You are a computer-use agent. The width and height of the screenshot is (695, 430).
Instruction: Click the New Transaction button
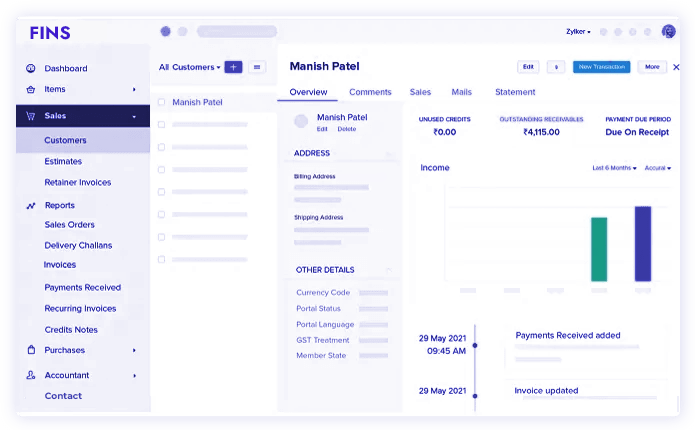point(601,67)
